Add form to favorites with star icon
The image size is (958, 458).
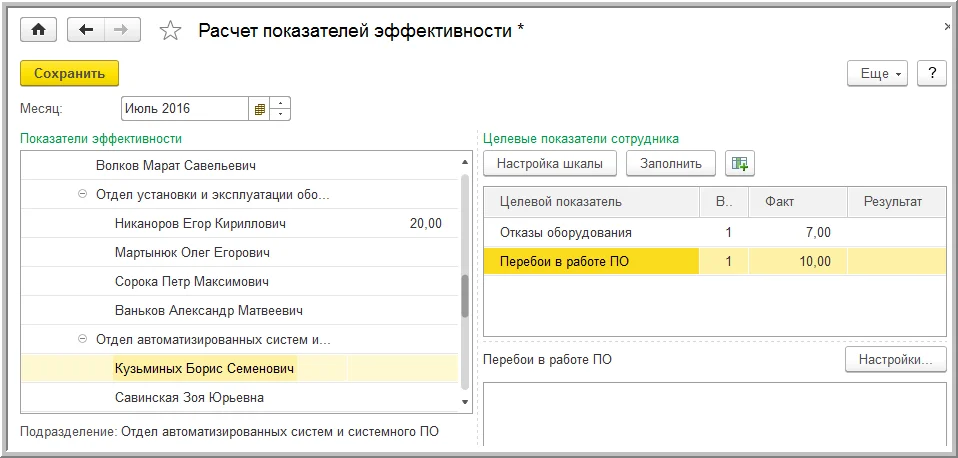tap(170, 31)
